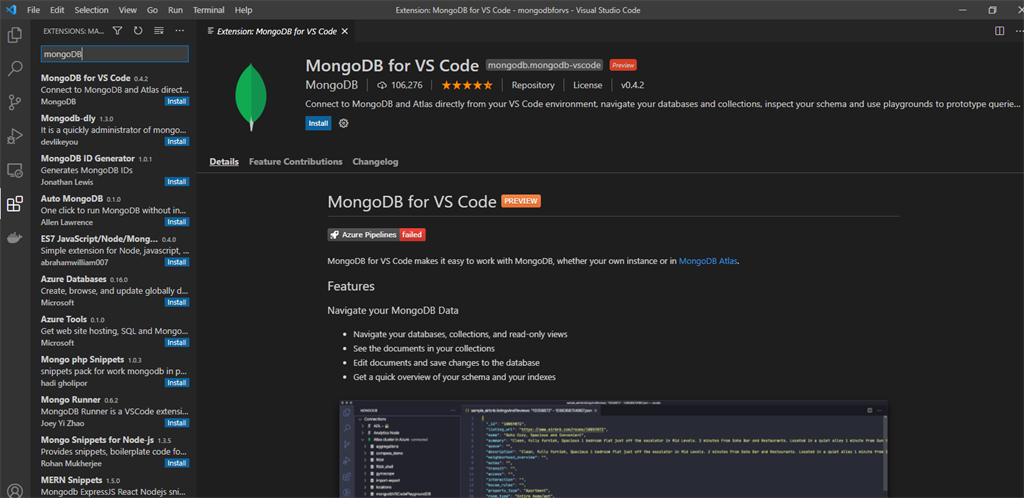The height and width of the screenshot is (498, 1024).
Task: Open the Source Control view
Action: tap(14, 102)
